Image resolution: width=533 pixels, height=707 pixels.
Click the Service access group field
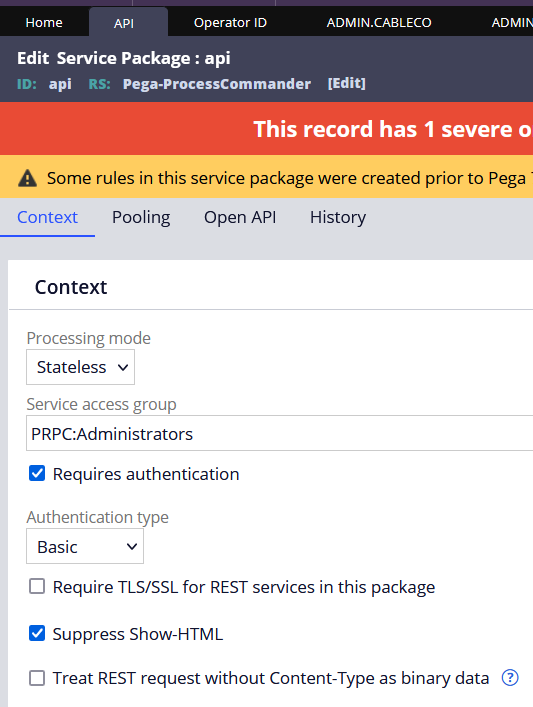(280, 433)
